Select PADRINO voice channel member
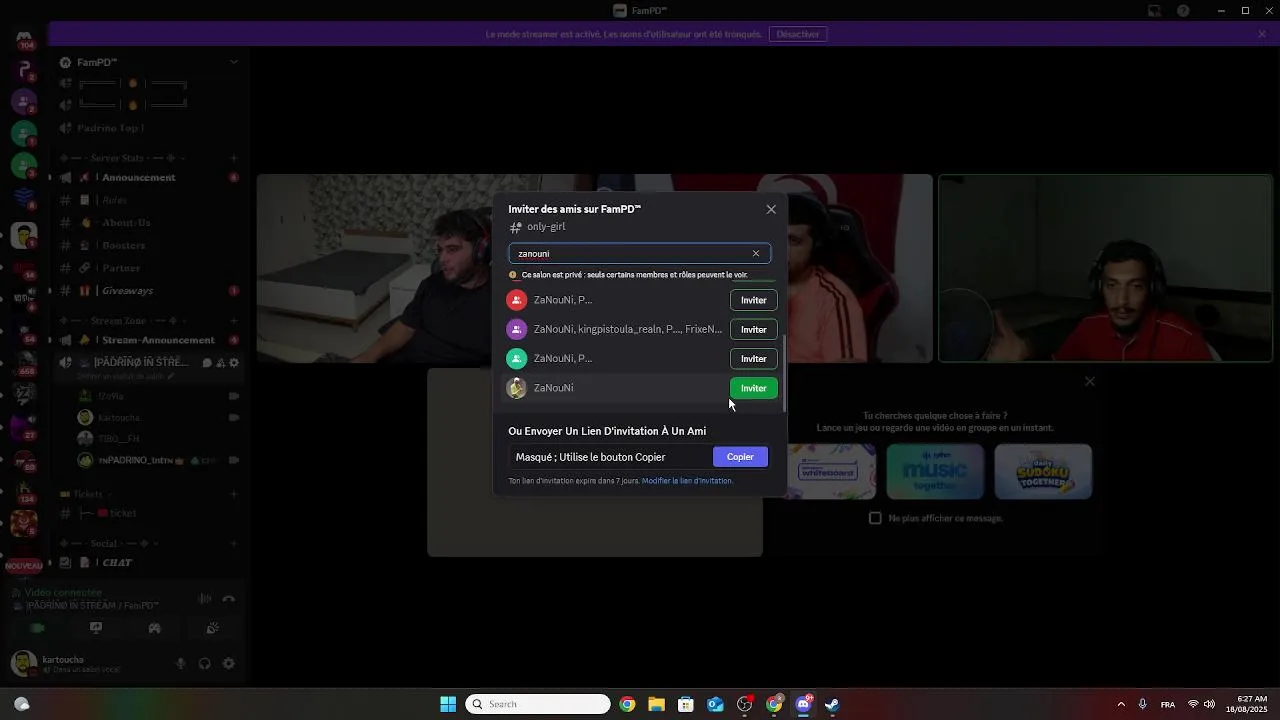 (158, 460)
